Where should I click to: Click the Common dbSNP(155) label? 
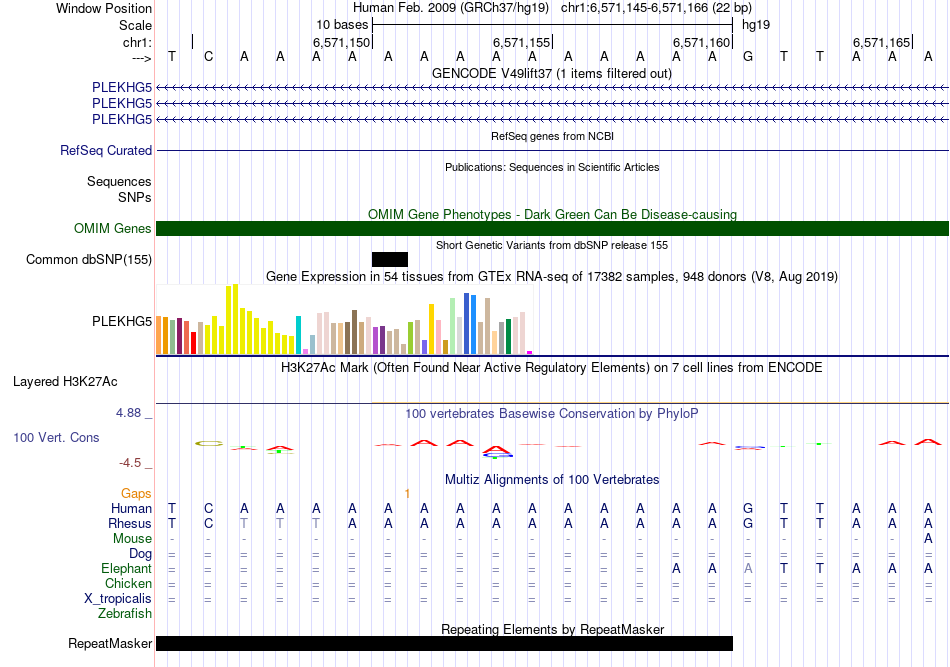[x=89, y=259]
